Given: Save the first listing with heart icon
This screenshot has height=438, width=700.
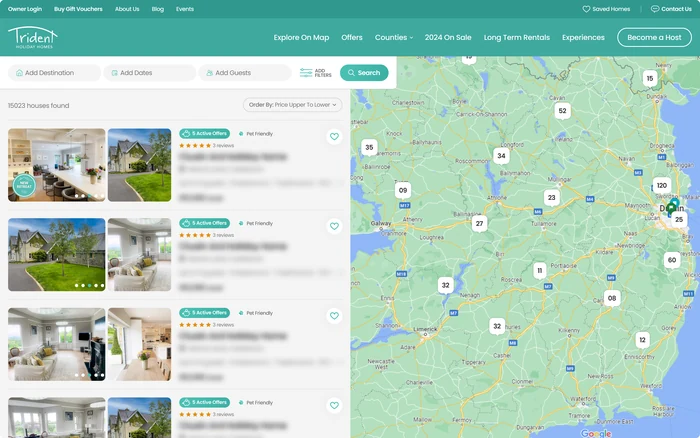Looking at the screenshot, I should pos(334,137).
